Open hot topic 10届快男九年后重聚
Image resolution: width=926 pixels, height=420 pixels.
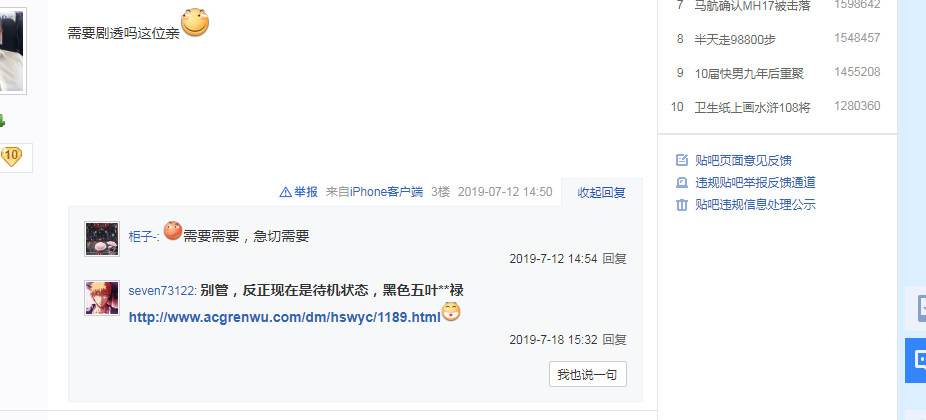point(749,74)
